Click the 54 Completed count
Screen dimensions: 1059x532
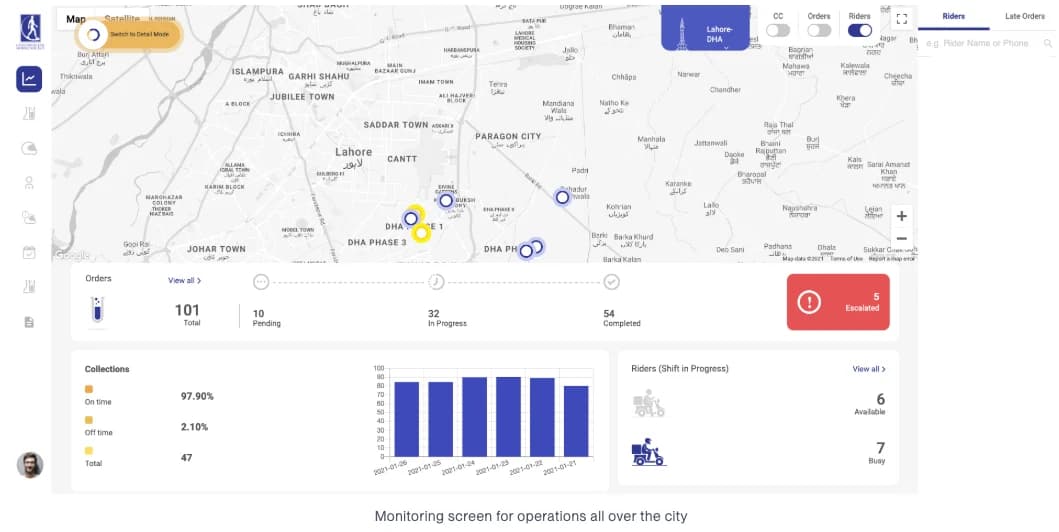[x=609, y=313]
